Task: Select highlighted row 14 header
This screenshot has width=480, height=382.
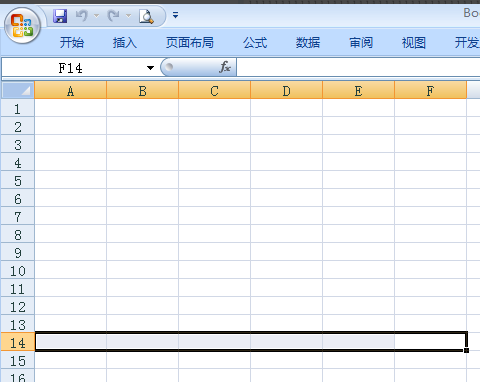Action: click(x=18, y=343)
